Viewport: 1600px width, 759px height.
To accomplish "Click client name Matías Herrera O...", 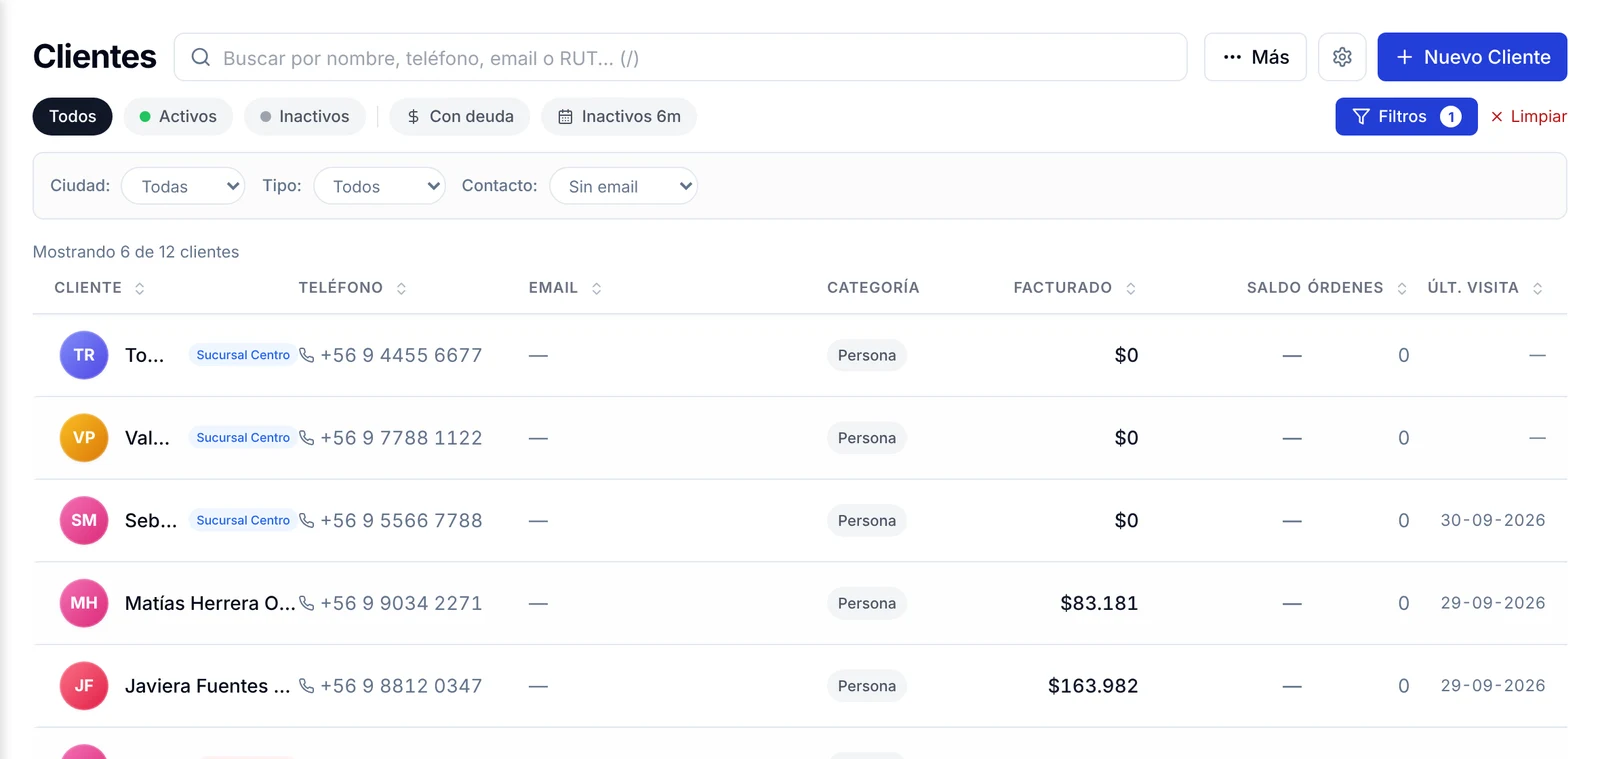I will tap(210, 603).
